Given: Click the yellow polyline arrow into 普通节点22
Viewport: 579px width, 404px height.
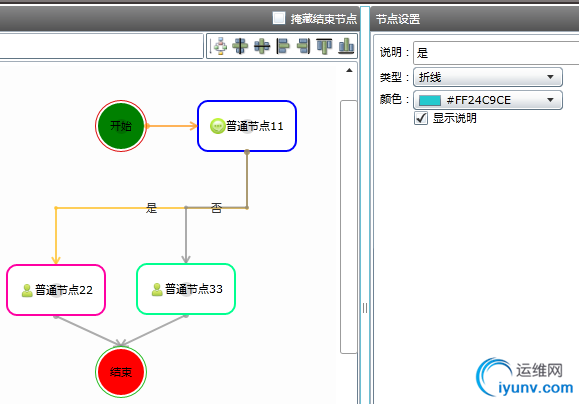Looking at the screenshot, I should pyautogui.click(x=56, y=236).
